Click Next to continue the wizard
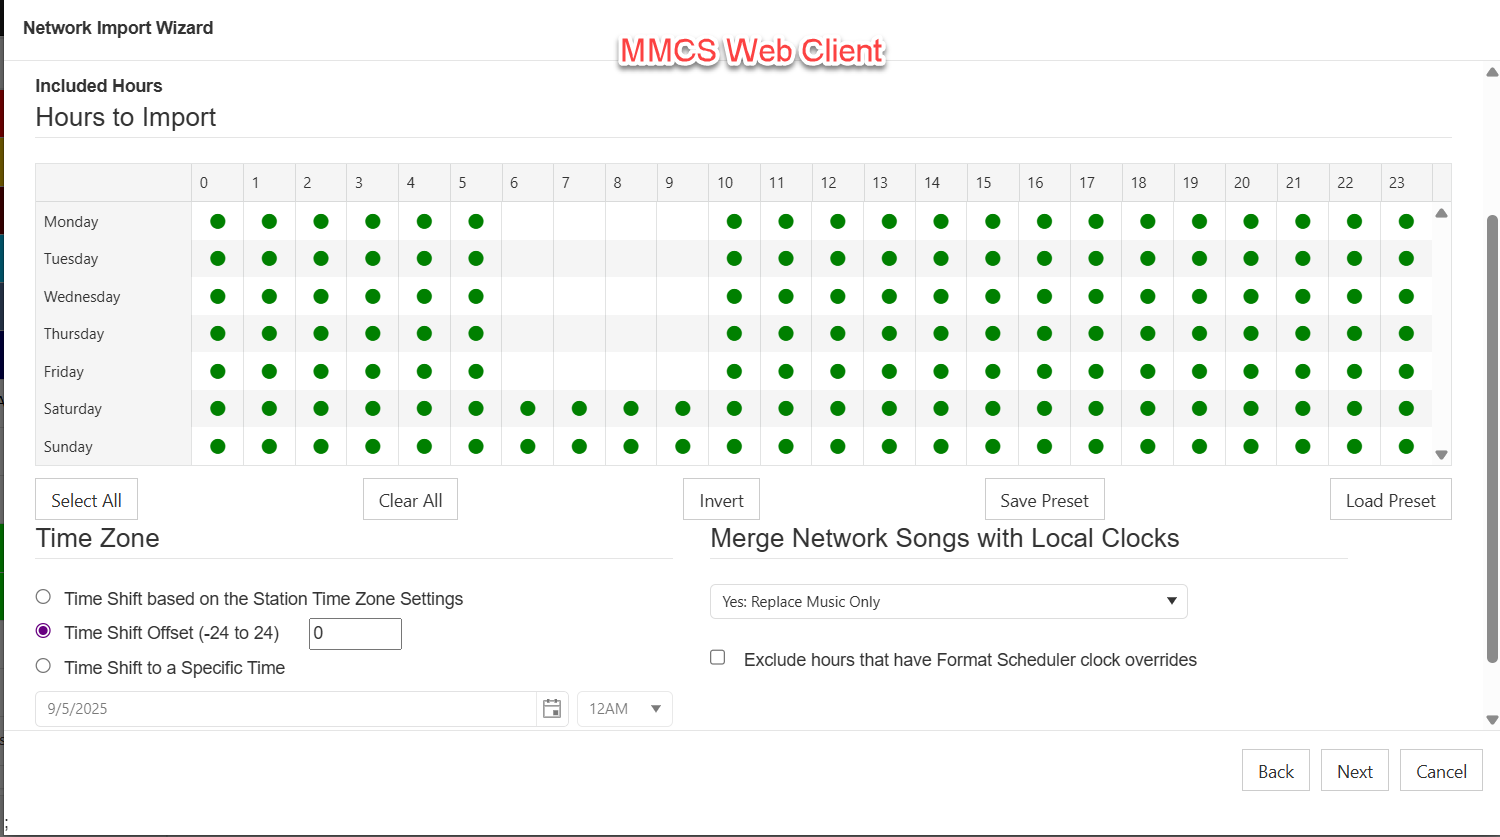The width and height of the screenshot is (1500, 837). coord(1354,771)
